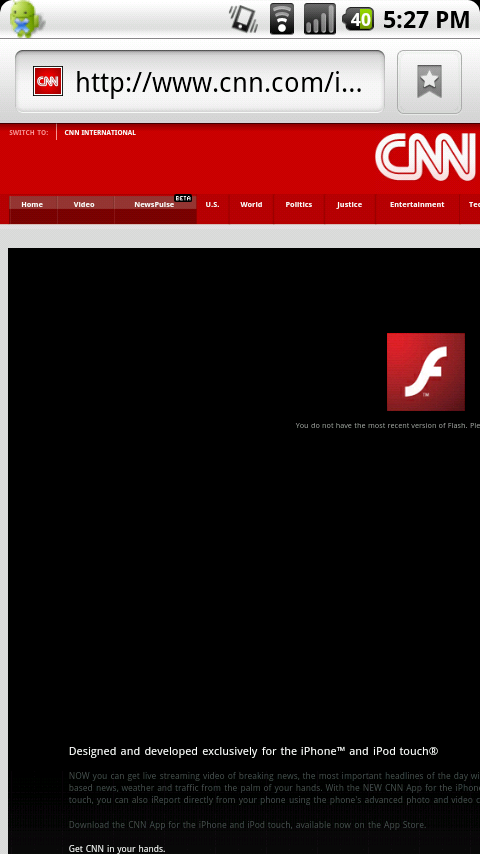Tap the bookmark star icon
480x854 pixels.
tap(429, 82)
